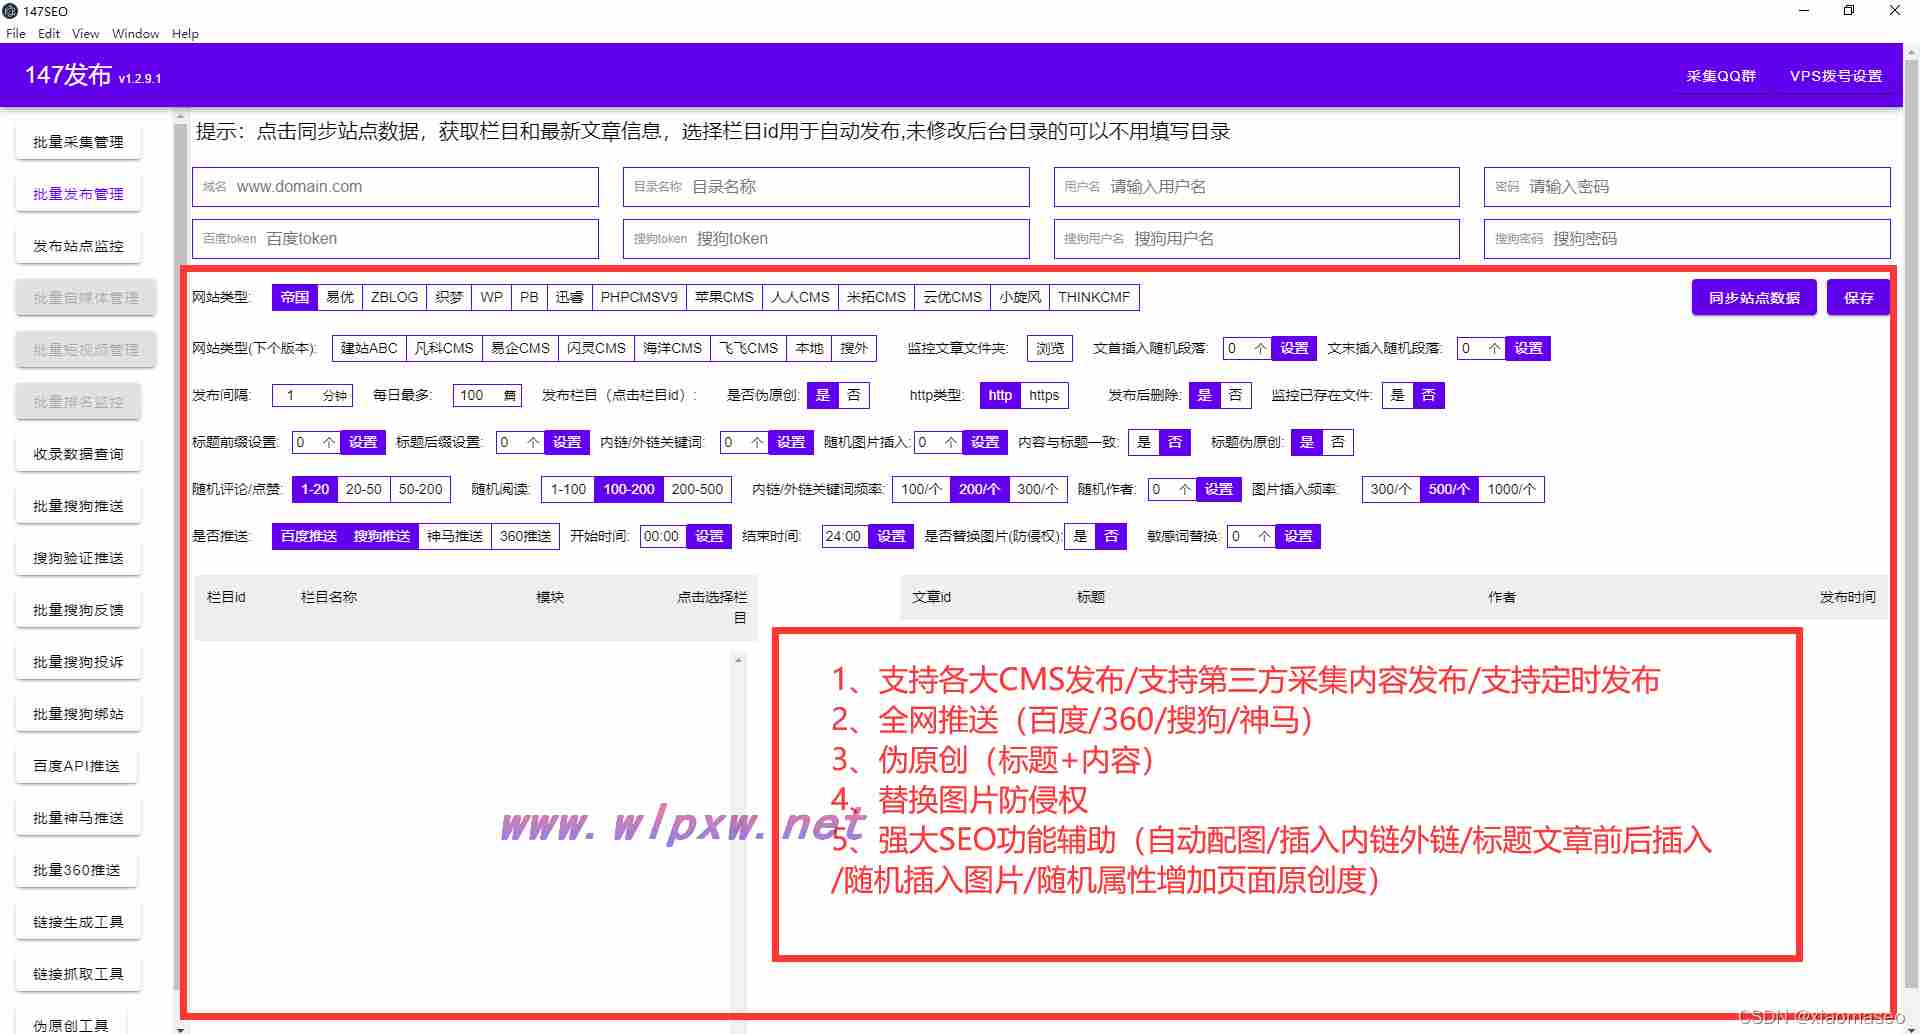Select 1000/个 image insert frequency

pos(1511,489)
